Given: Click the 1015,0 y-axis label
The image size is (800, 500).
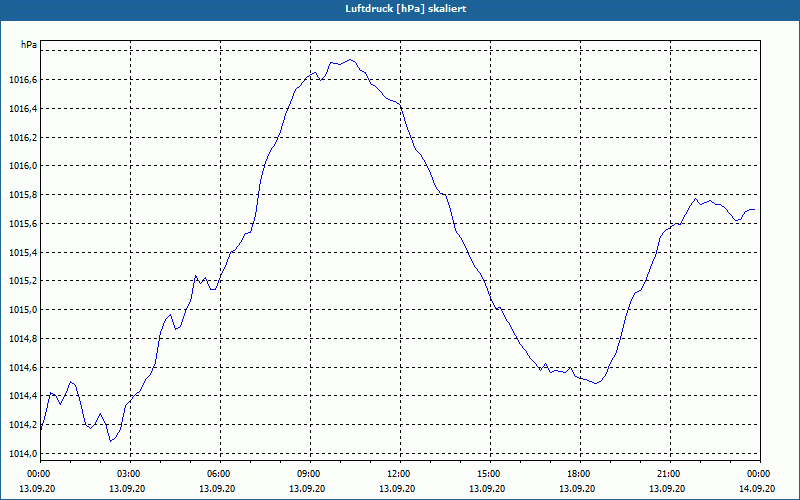Looking at the screenshot, I should (x=22, y=310).
